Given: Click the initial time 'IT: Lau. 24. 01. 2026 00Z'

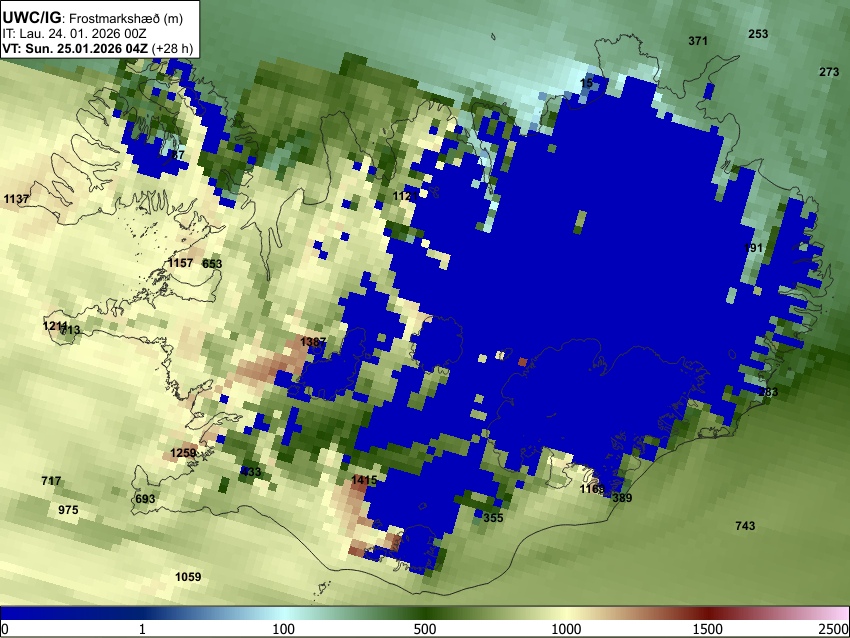Looking at the screenshot, I should click(x=74, y=34).
